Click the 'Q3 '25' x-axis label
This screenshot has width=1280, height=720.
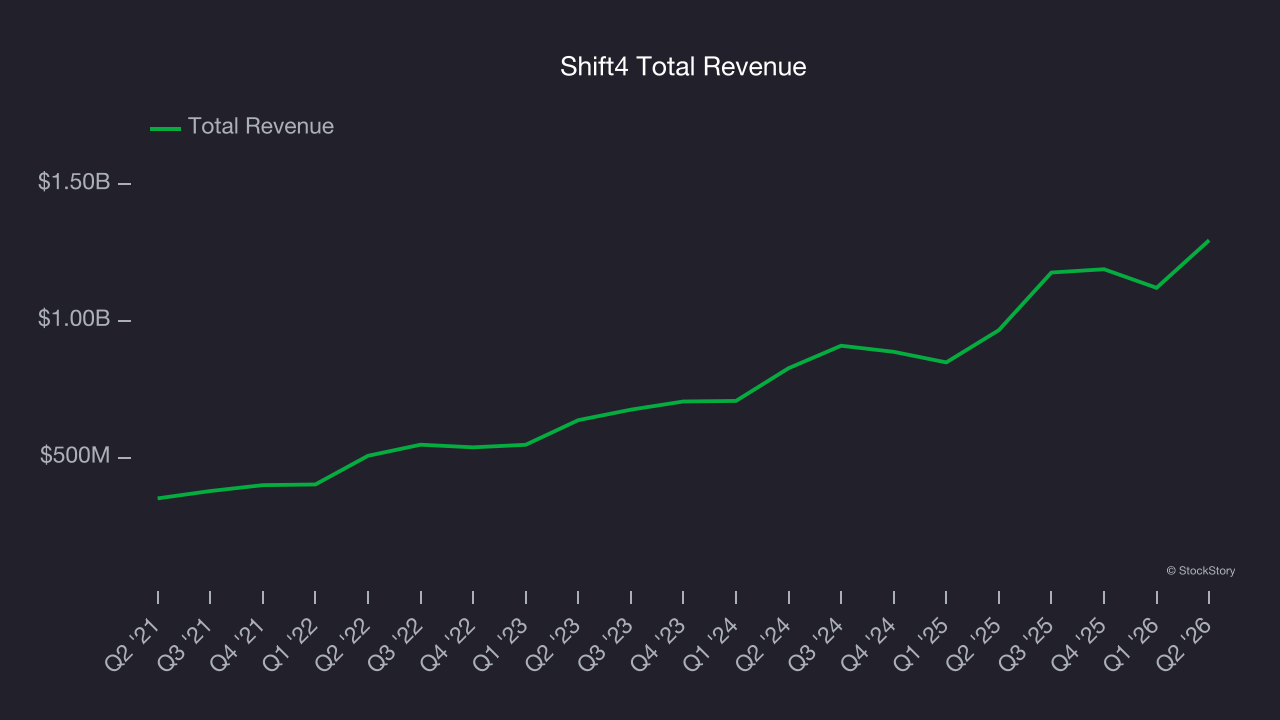pos(1027,643)
